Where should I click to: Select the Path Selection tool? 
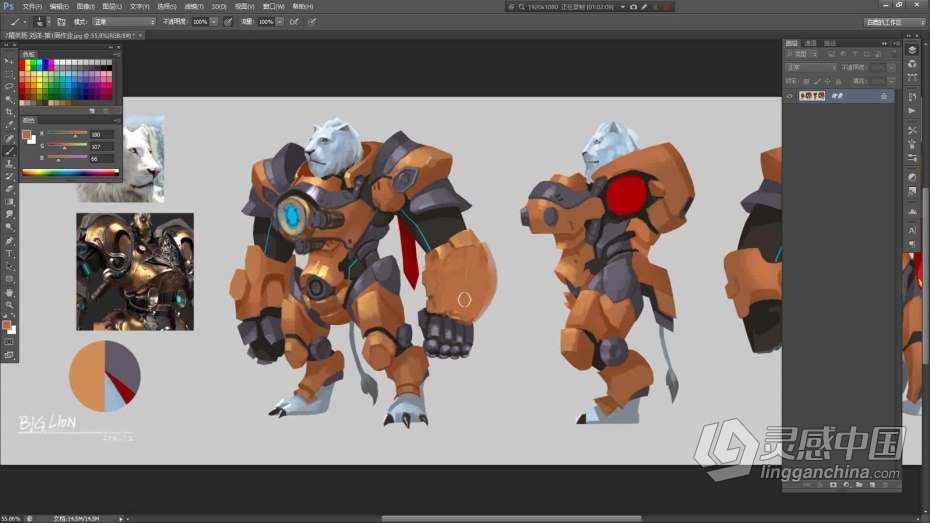(8, 266)
